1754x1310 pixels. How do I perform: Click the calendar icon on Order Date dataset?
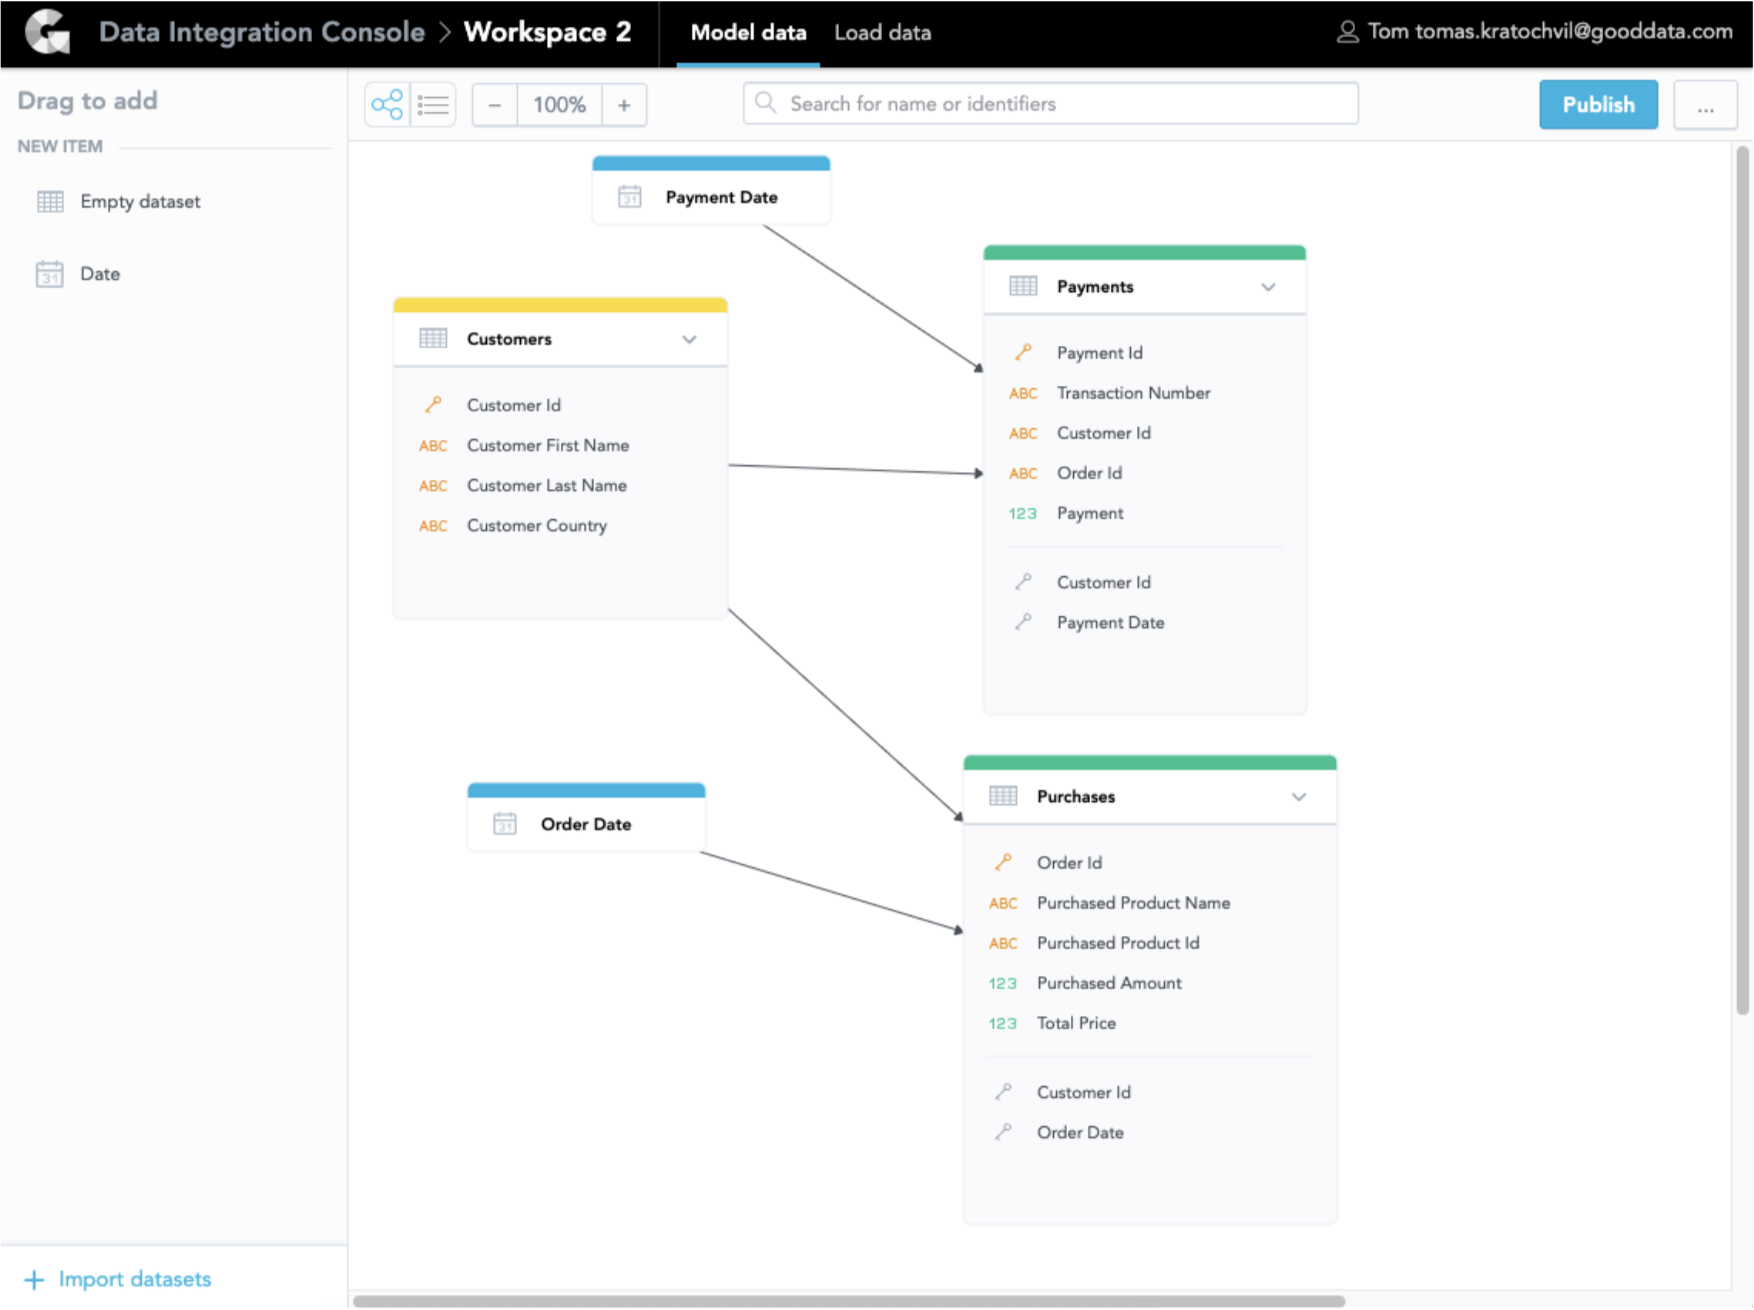click(x=505, y=823)
